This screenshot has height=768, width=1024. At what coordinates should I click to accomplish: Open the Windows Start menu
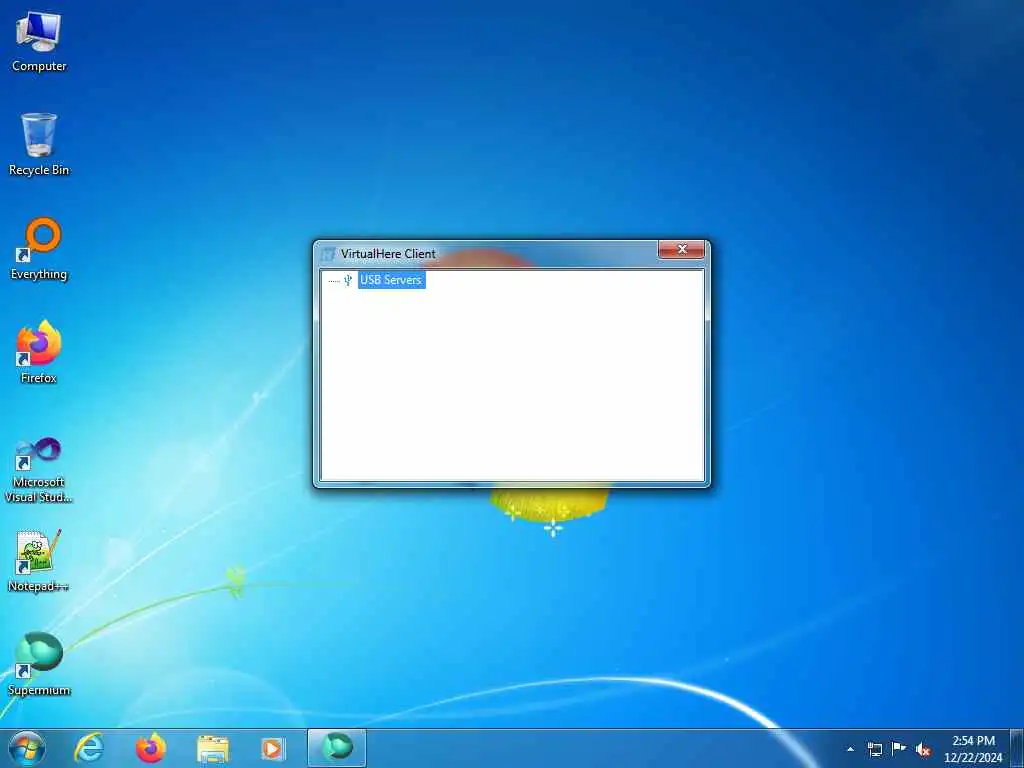pos(27,748)
